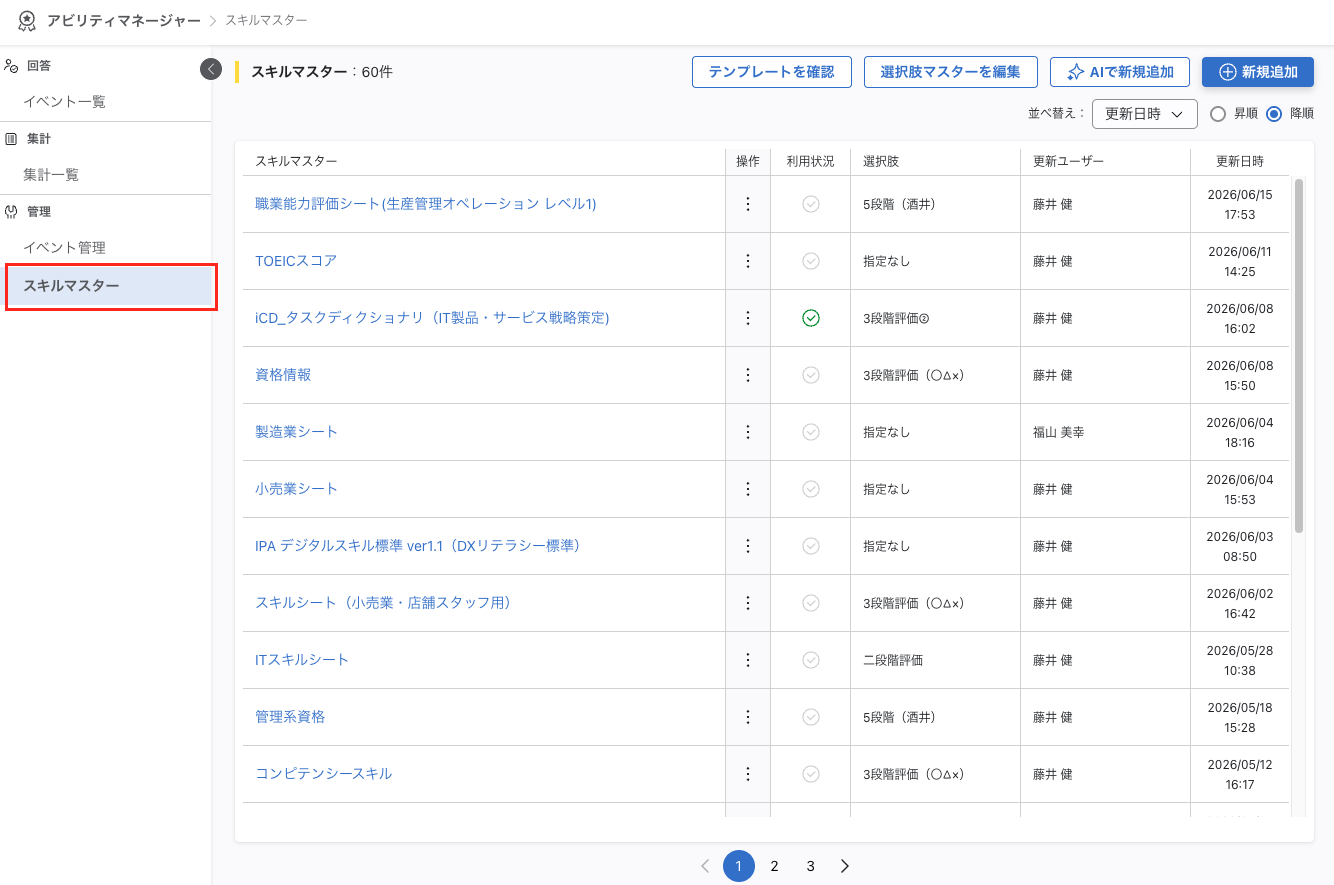The width and height of the screenshot is (1334, 885).
Task: Click the 更新日時 column header
Action: 1240,161
